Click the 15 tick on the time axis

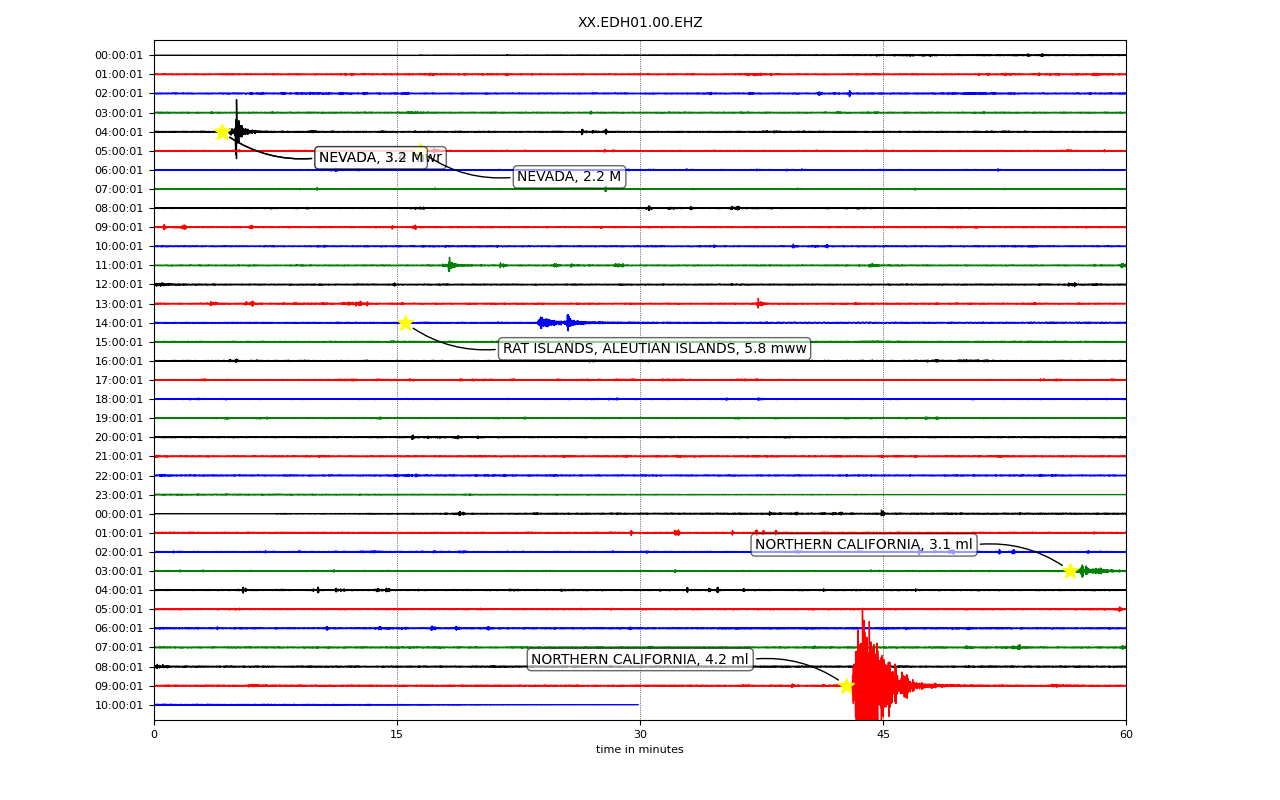[x=397, y=735]
